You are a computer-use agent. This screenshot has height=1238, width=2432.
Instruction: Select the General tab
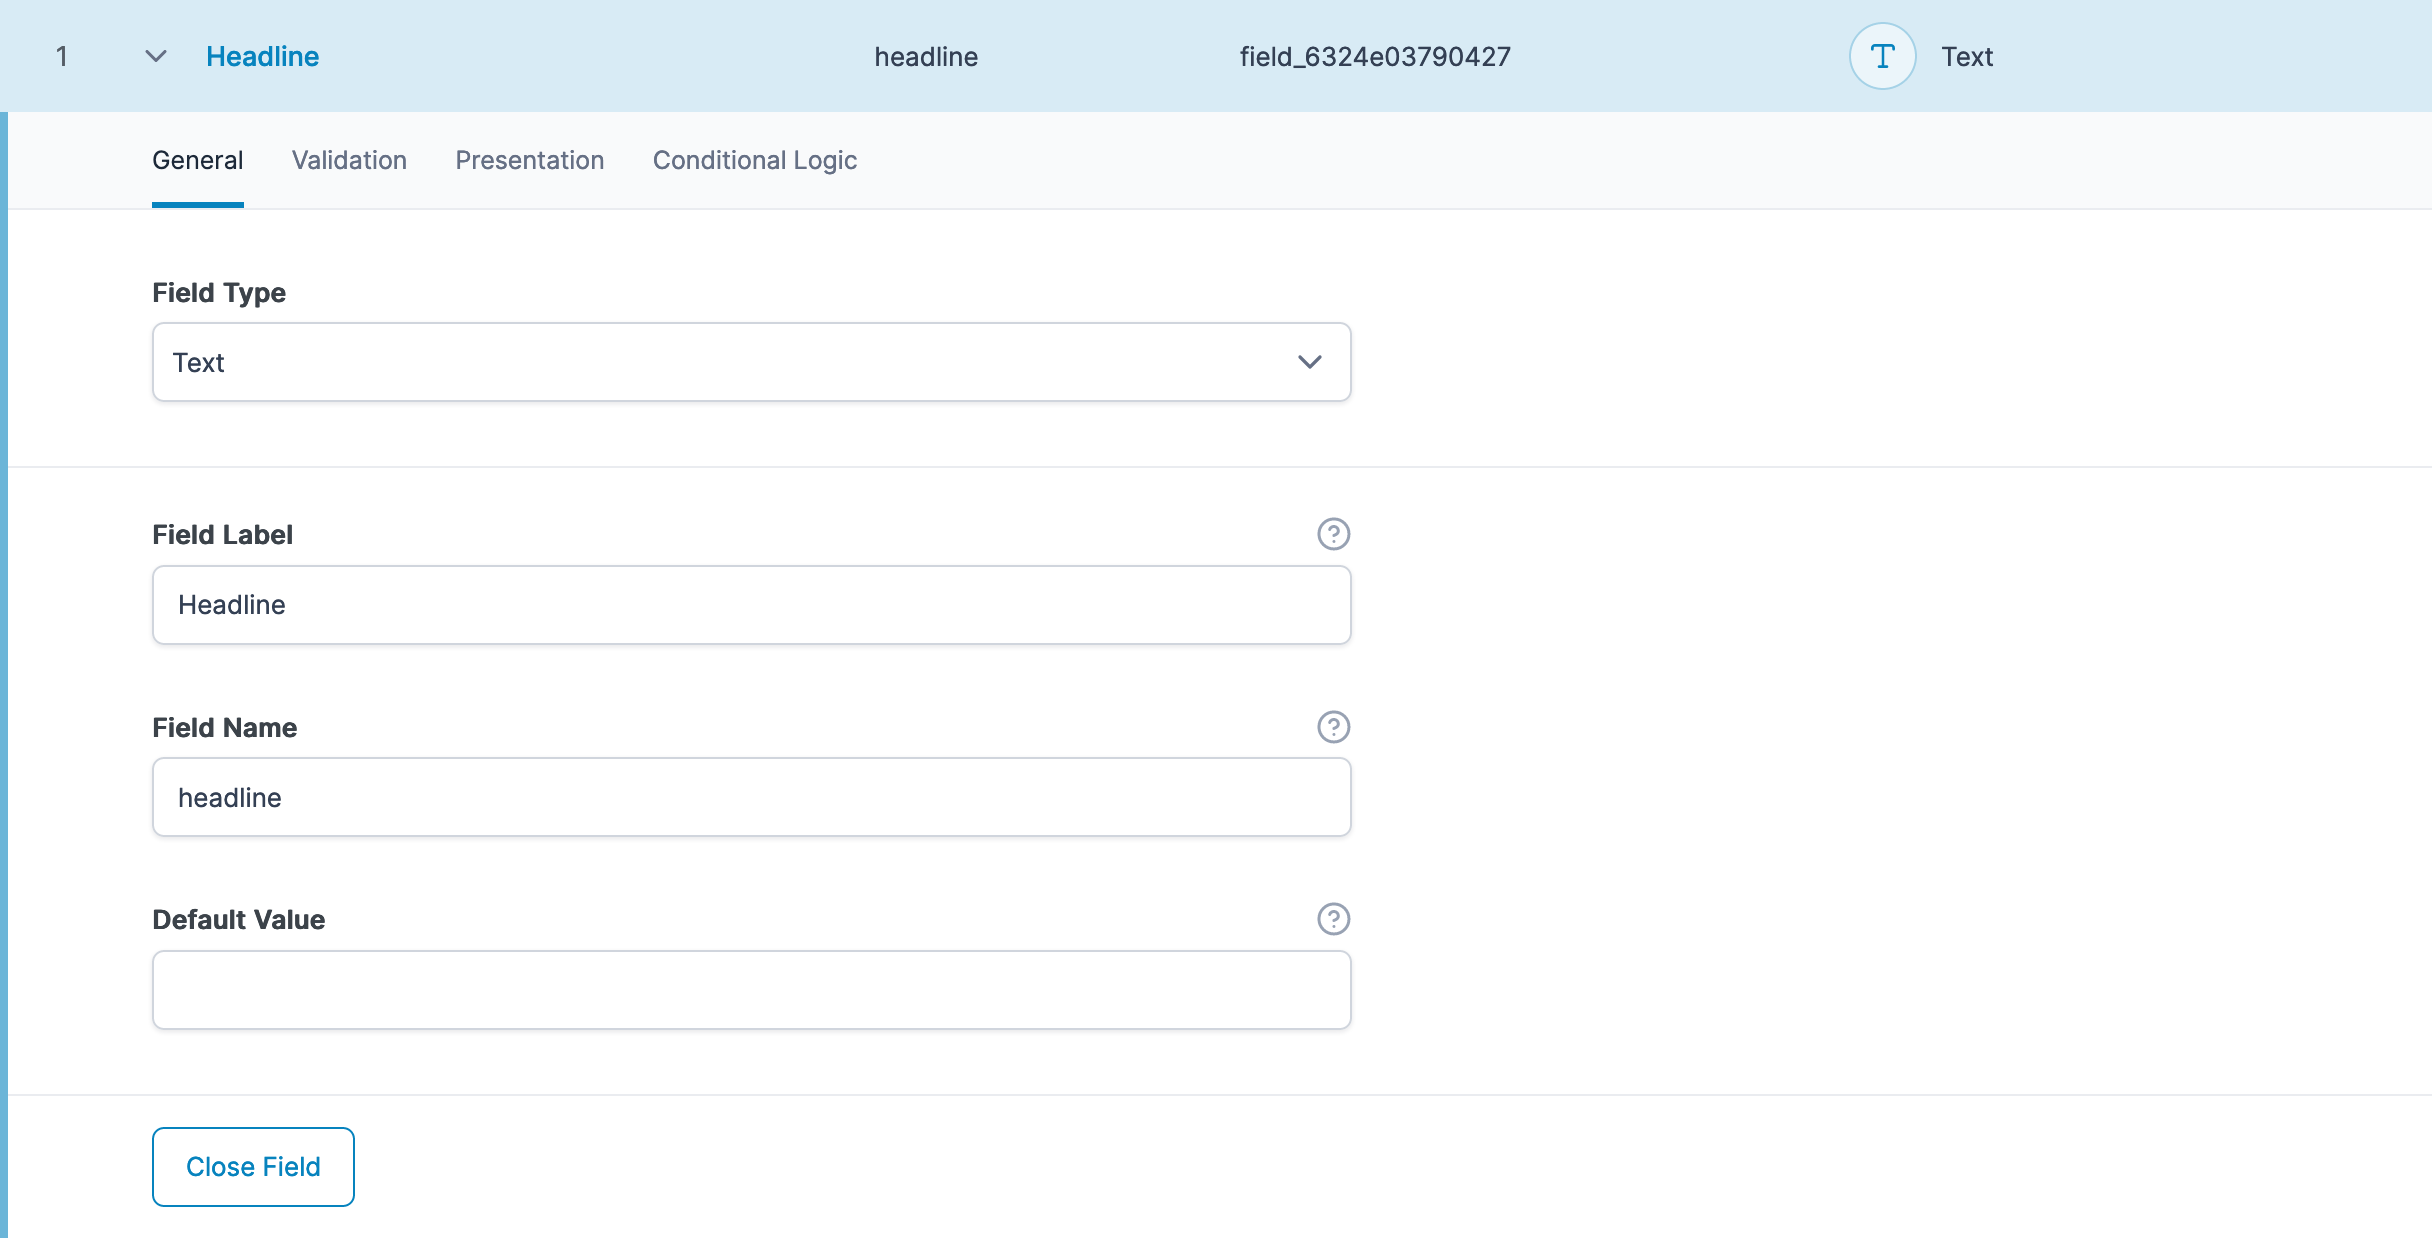(197, 160)
